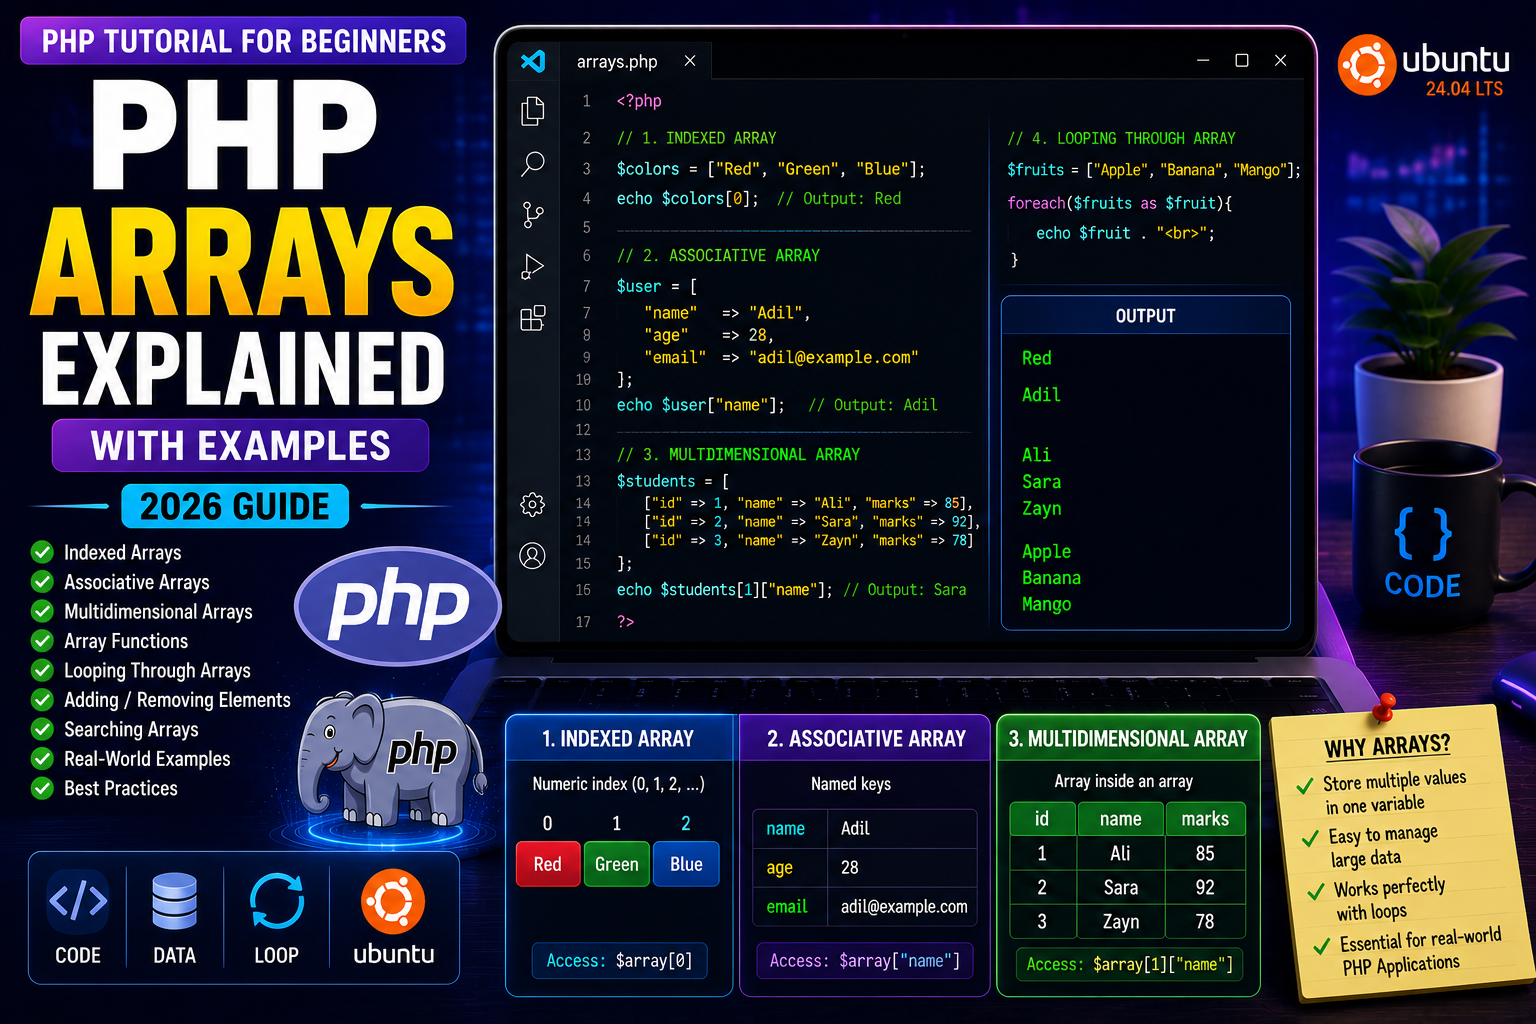Click the Access: $array[1]["name"] box
The image size is (1536, 1024).
coord(1129,964)
